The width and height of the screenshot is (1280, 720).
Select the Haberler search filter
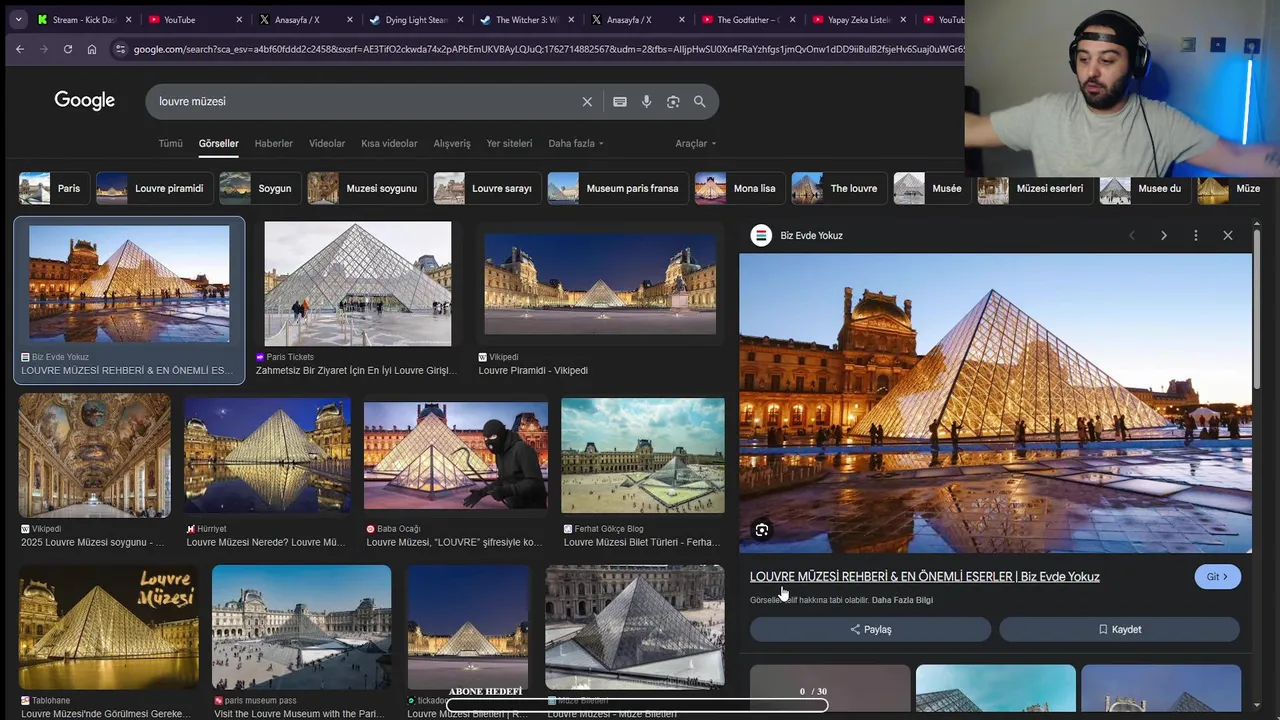pos(273,143)
